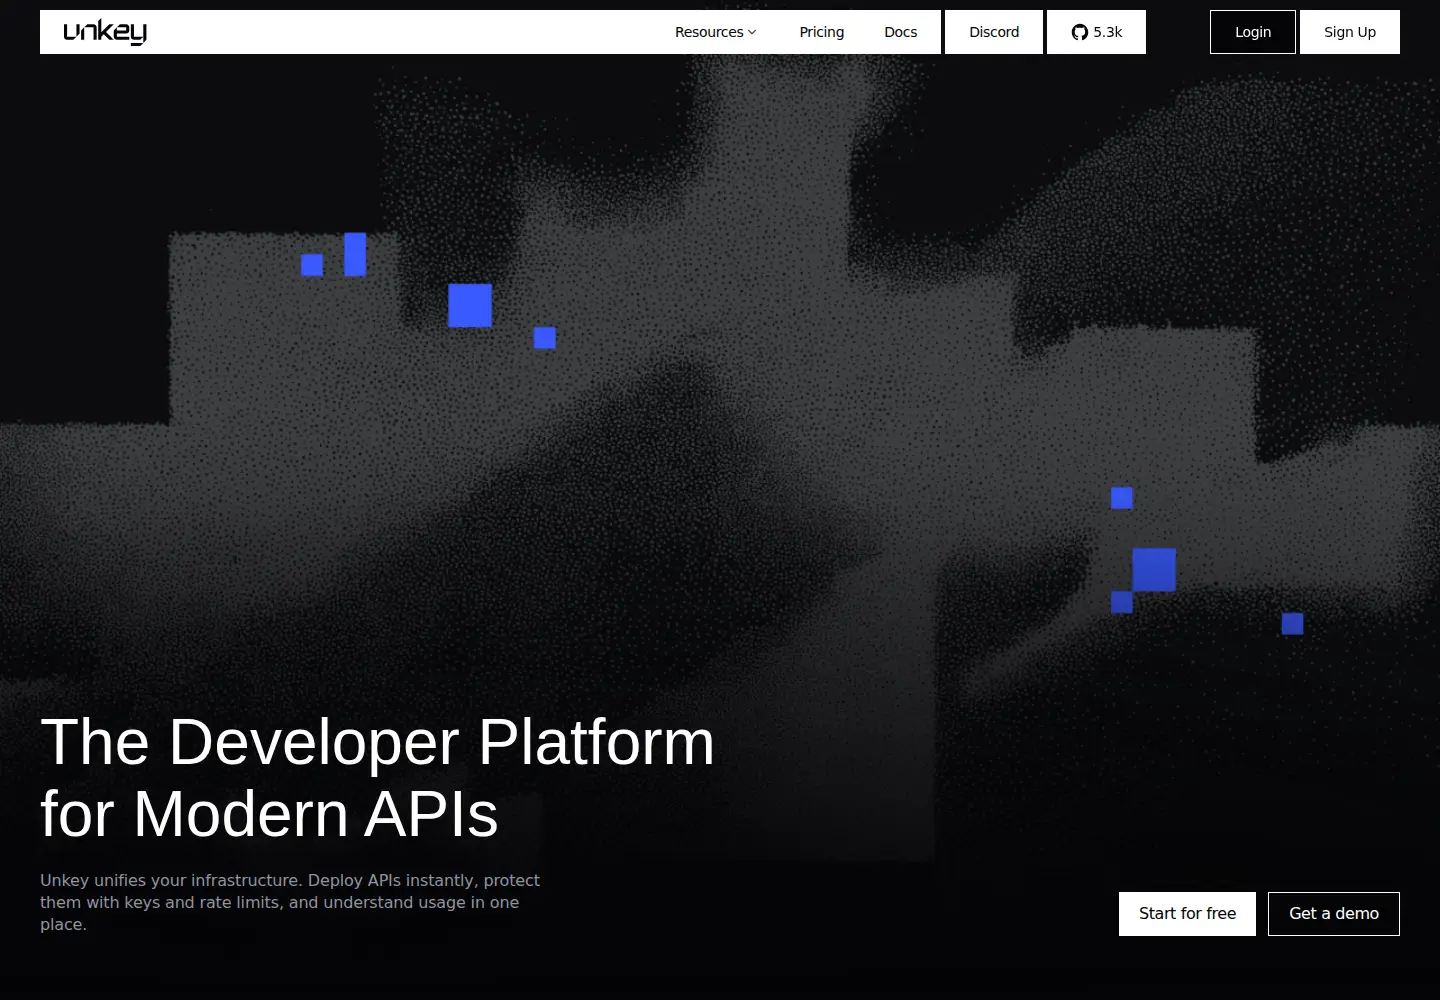The width and height of the screenshot is (1440, 1000).
Task: Go to the Docs link
Action: tap(900, 32)
